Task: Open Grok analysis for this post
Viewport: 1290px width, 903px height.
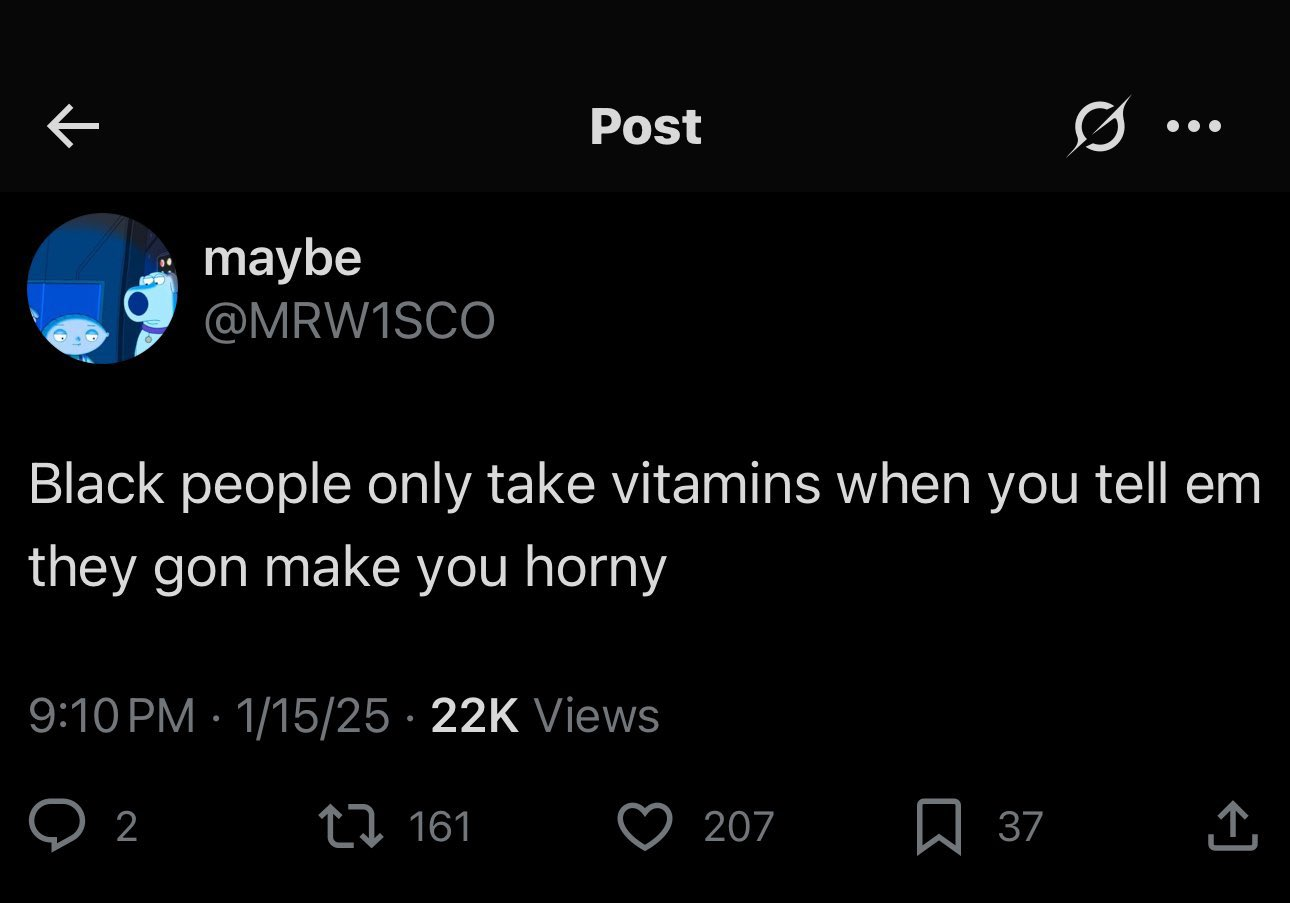Action: click(x=1100, y=125)
